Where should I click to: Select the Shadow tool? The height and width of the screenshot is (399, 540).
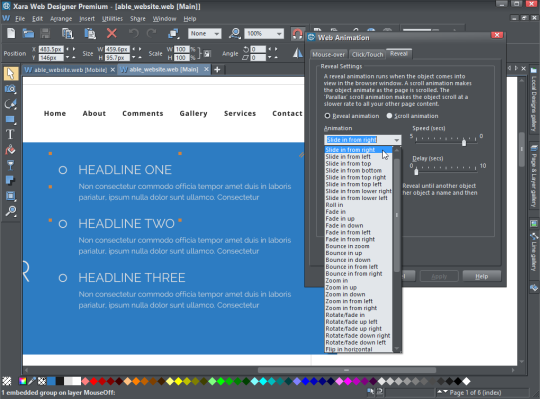10,180
